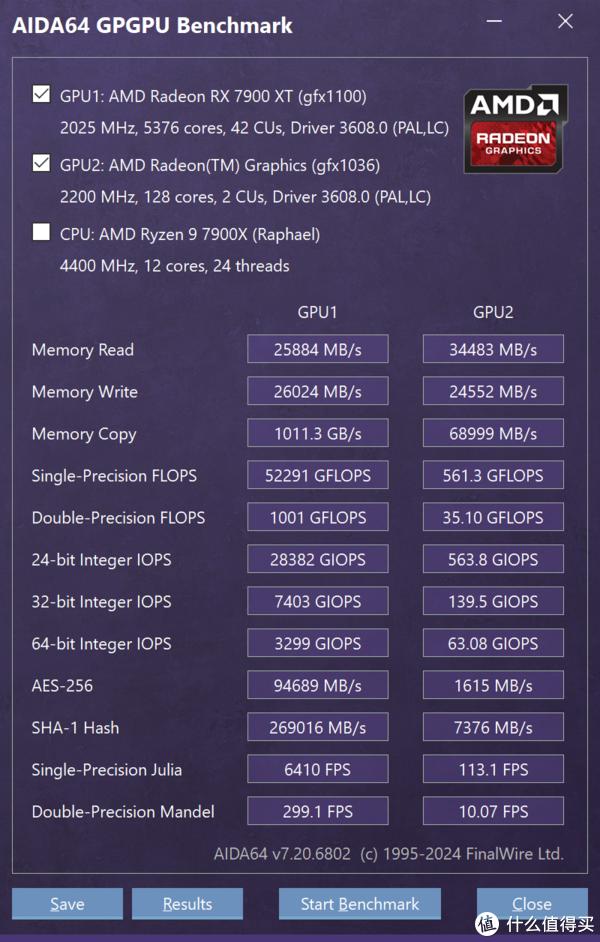Click the Close button at bottom
The image size is (600, 942).
[x=532, y=904]
